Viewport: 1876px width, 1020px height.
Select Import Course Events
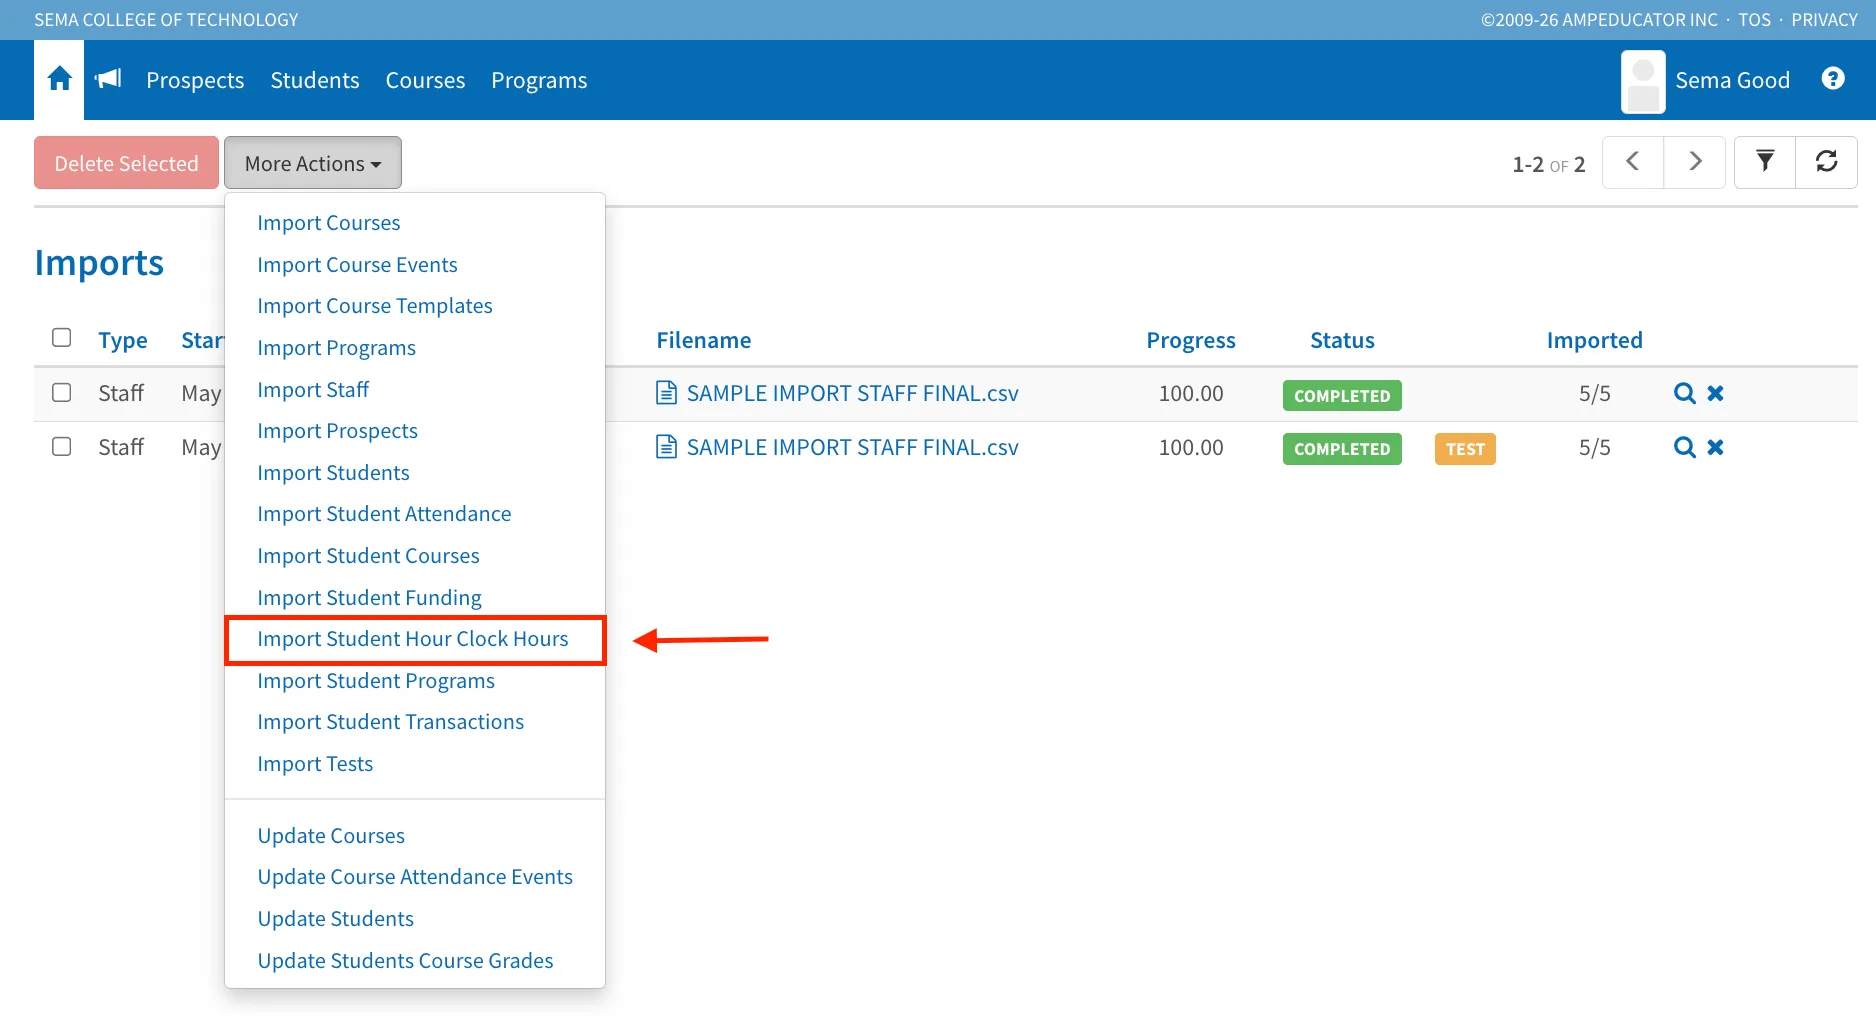tap(357, 265)
